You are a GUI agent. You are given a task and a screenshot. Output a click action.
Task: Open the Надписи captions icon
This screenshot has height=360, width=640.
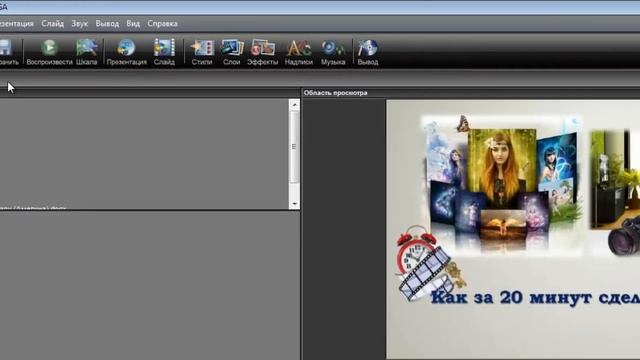click(x=299, y=48)
